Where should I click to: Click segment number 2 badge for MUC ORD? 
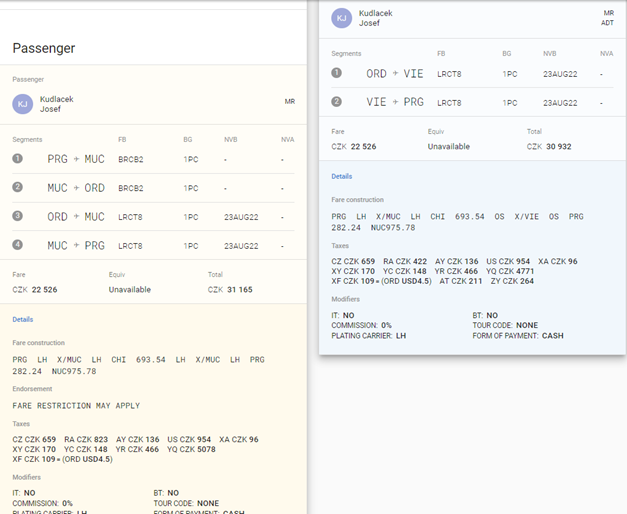18,187
